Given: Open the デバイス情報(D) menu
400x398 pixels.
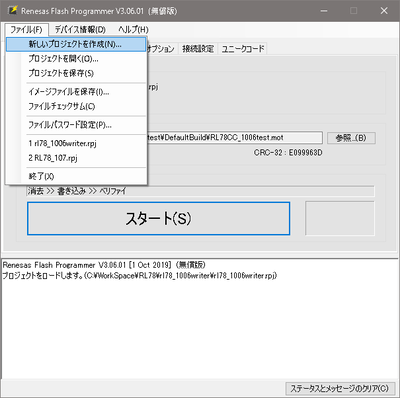Looking at the screenshot, I should [x=80, y=30].
